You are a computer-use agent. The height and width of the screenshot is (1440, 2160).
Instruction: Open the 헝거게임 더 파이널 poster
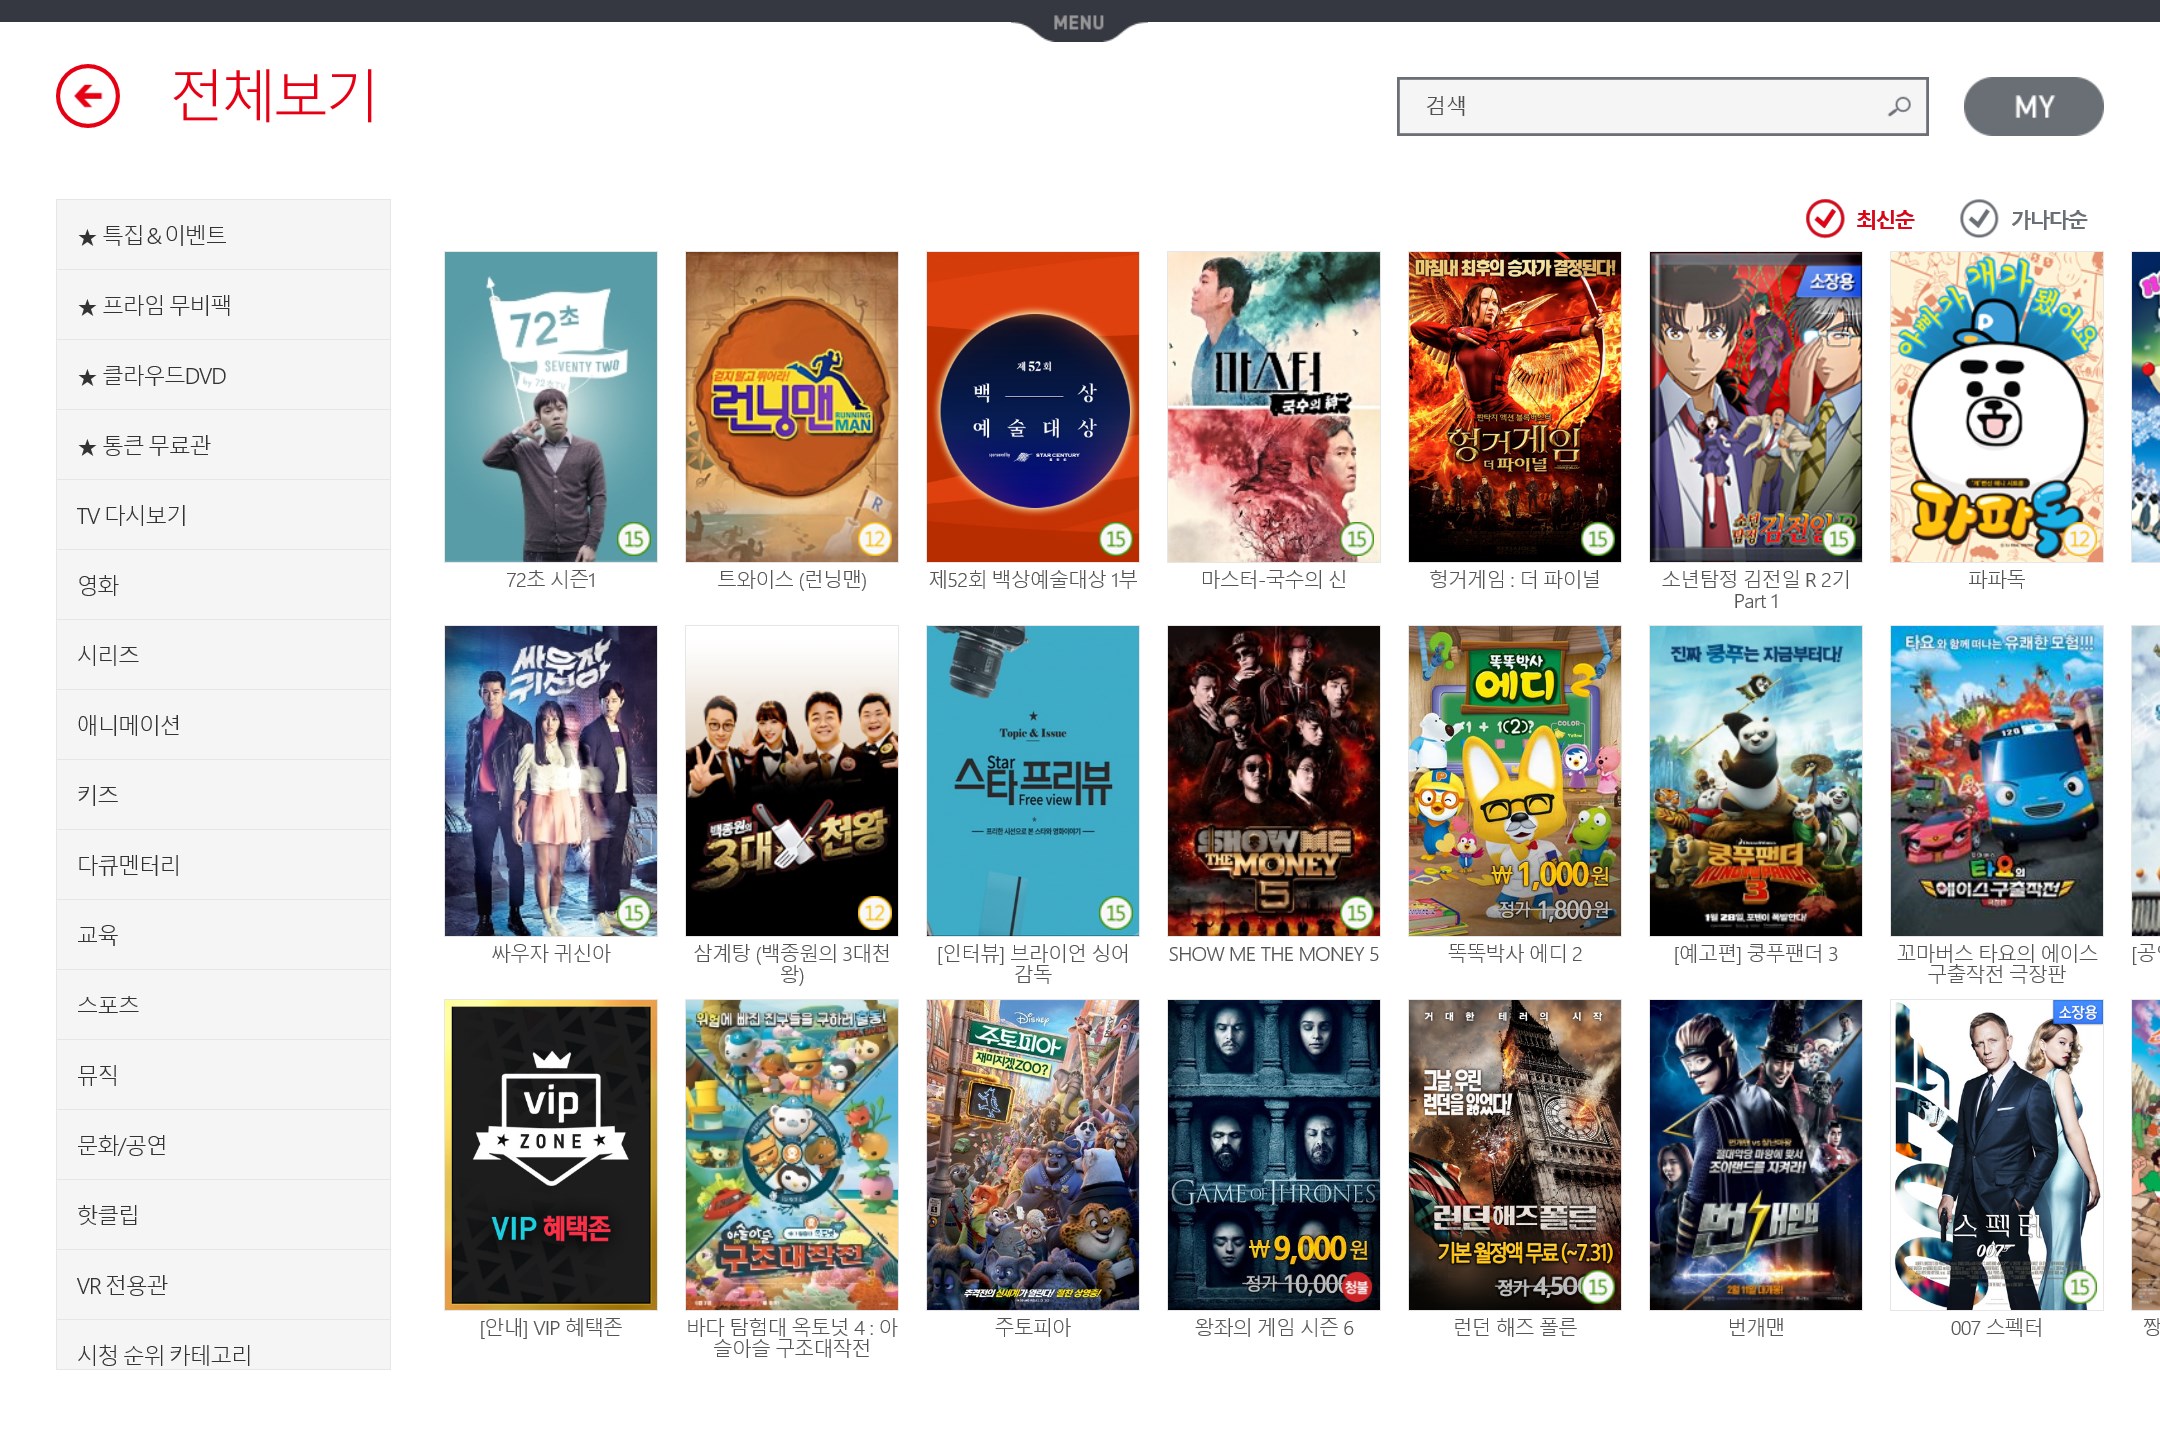(x=1514, y=407)
